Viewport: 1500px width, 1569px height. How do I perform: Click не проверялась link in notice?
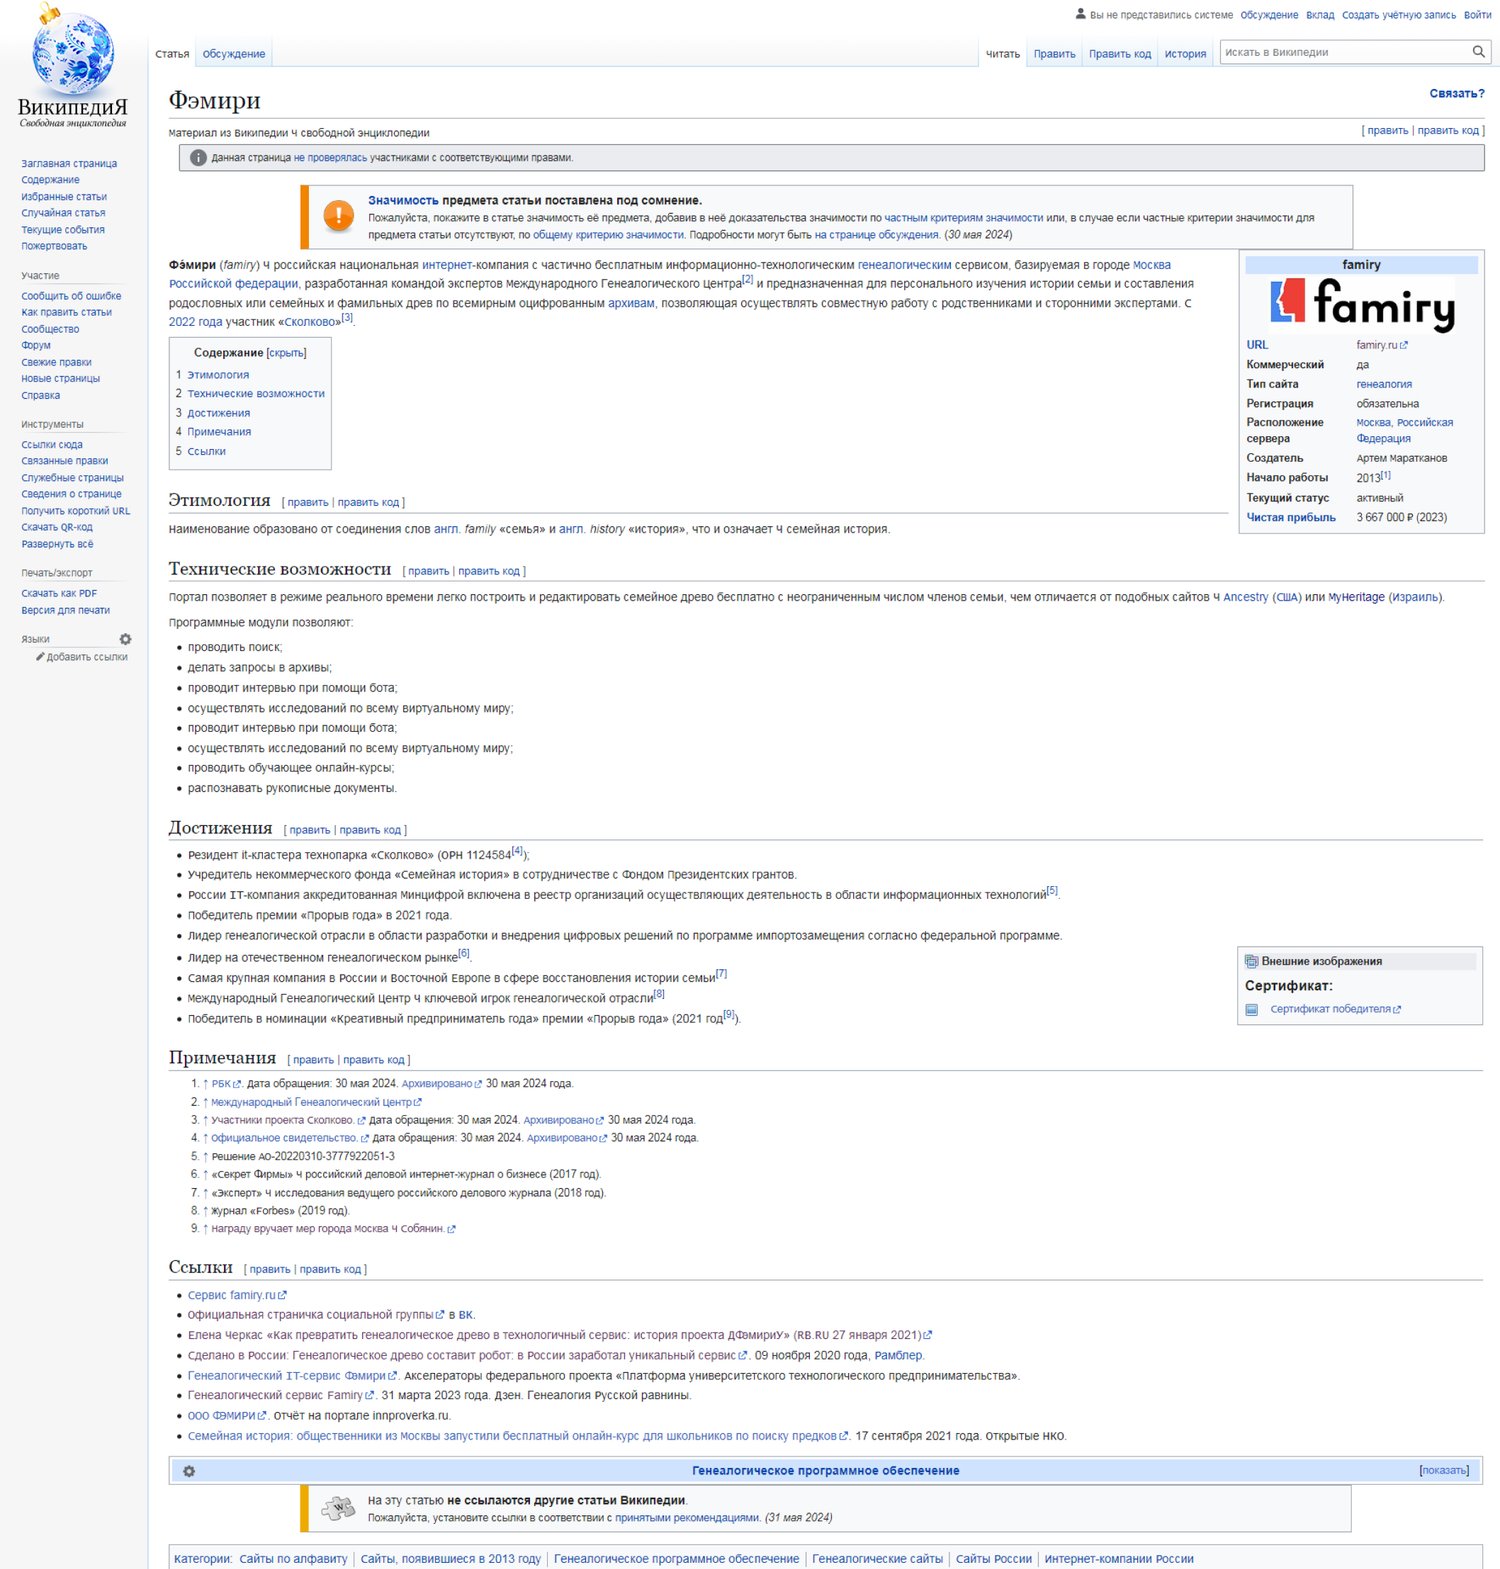pos(330,158)
